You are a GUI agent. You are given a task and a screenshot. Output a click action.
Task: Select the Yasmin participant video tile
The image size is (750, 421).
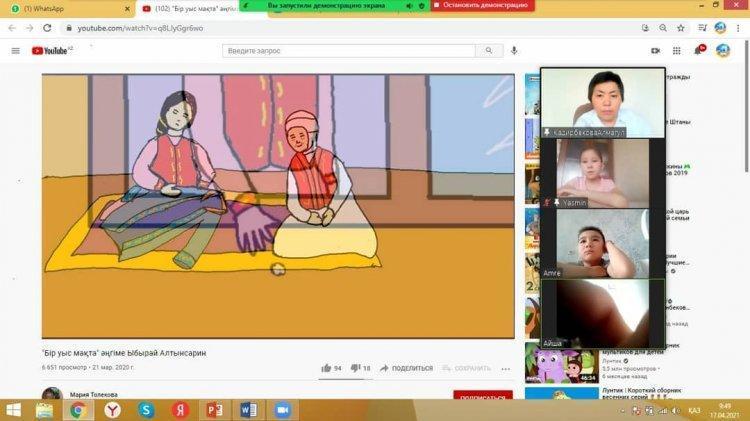pos(603,173)
